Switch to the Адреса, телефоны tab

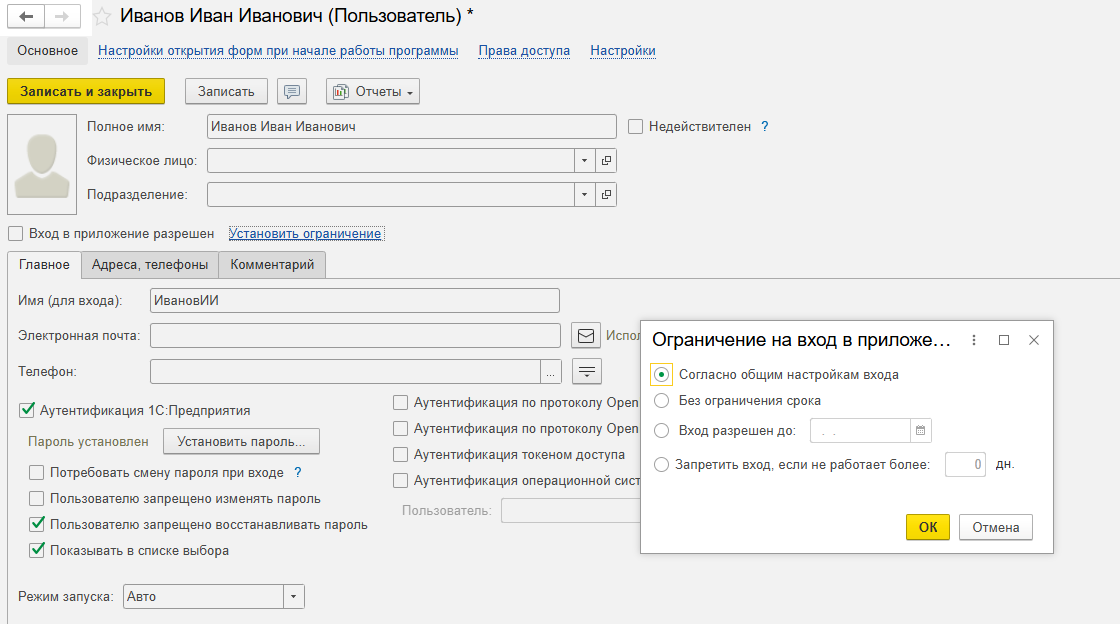[150, 265]
